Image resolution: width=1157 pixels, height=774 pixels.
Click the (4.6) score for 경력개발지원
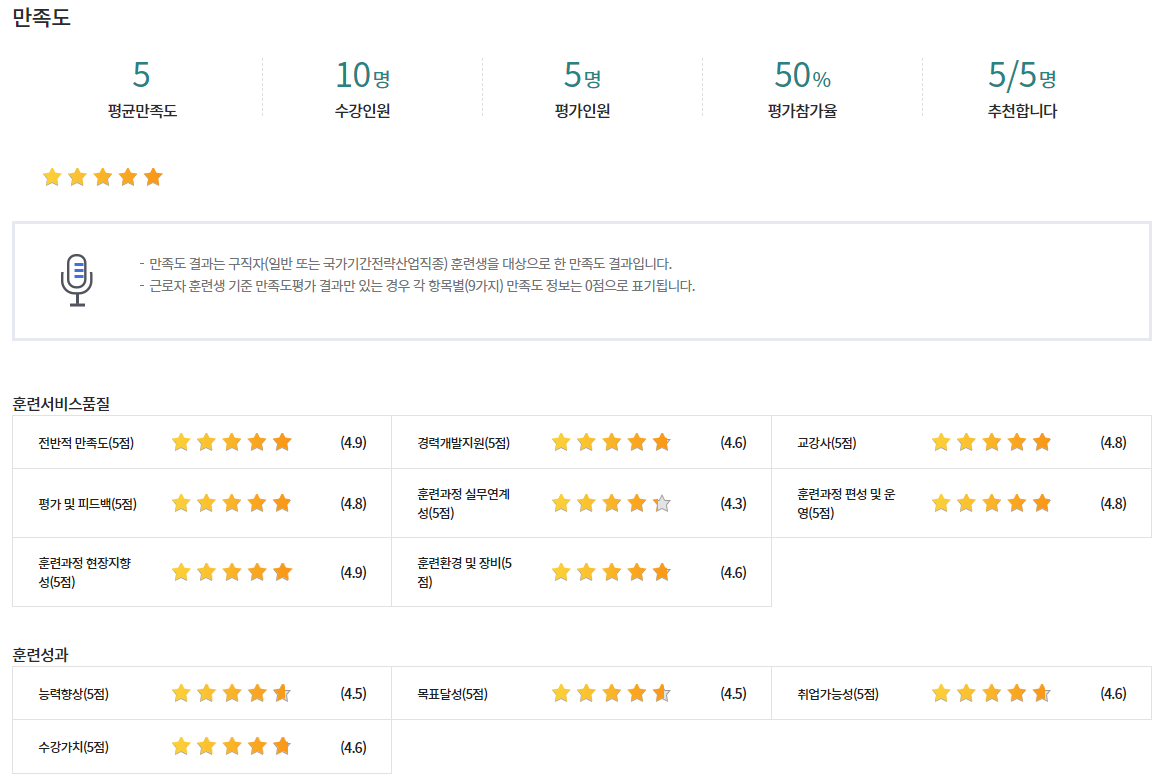point(733,443)
